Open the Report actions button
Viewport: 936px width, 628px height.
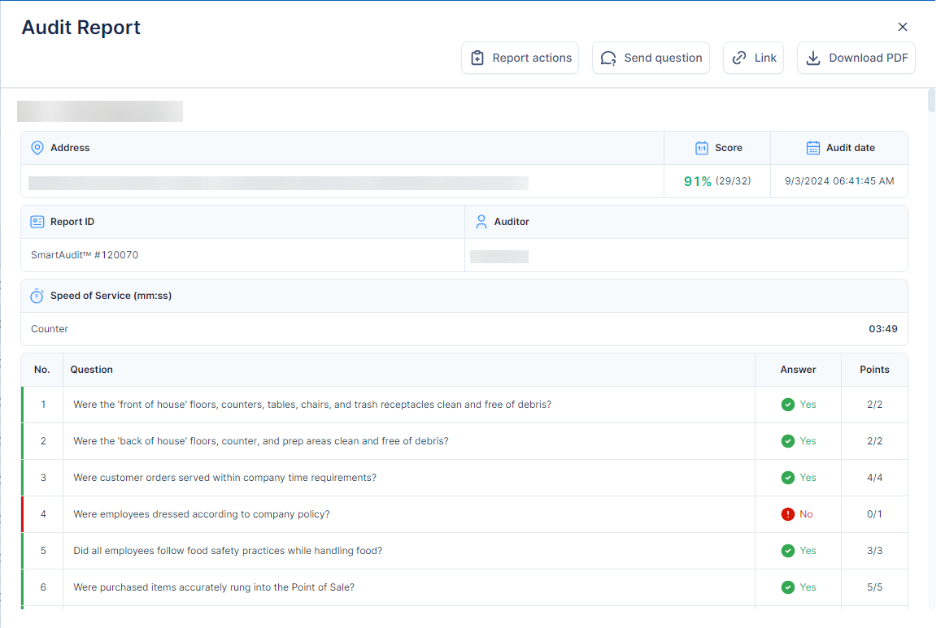click(520, 58)
